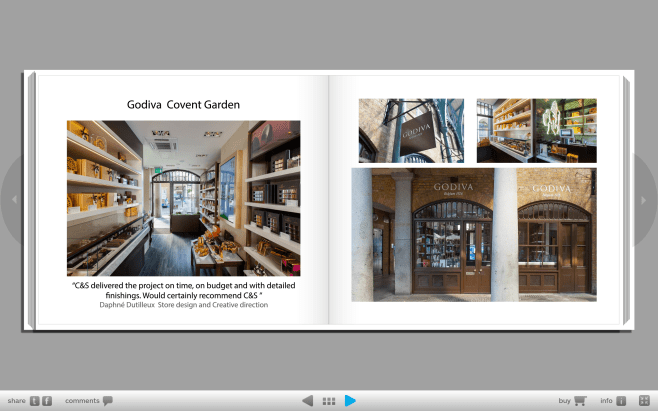Screen dimensions: 658x411
Task: Click the Godiva interior store photo
Action: pyautogui.click(x=183, y=198)
